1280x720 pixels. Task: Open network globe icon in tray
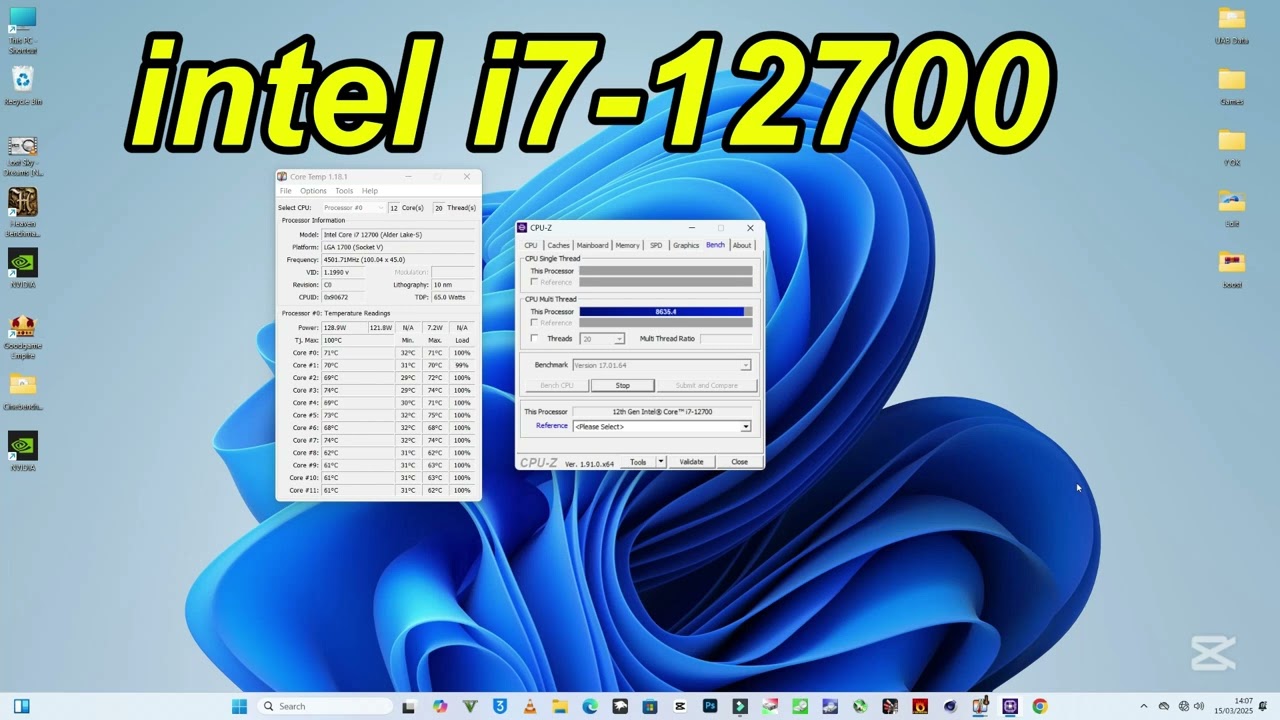coord(1184,706)
